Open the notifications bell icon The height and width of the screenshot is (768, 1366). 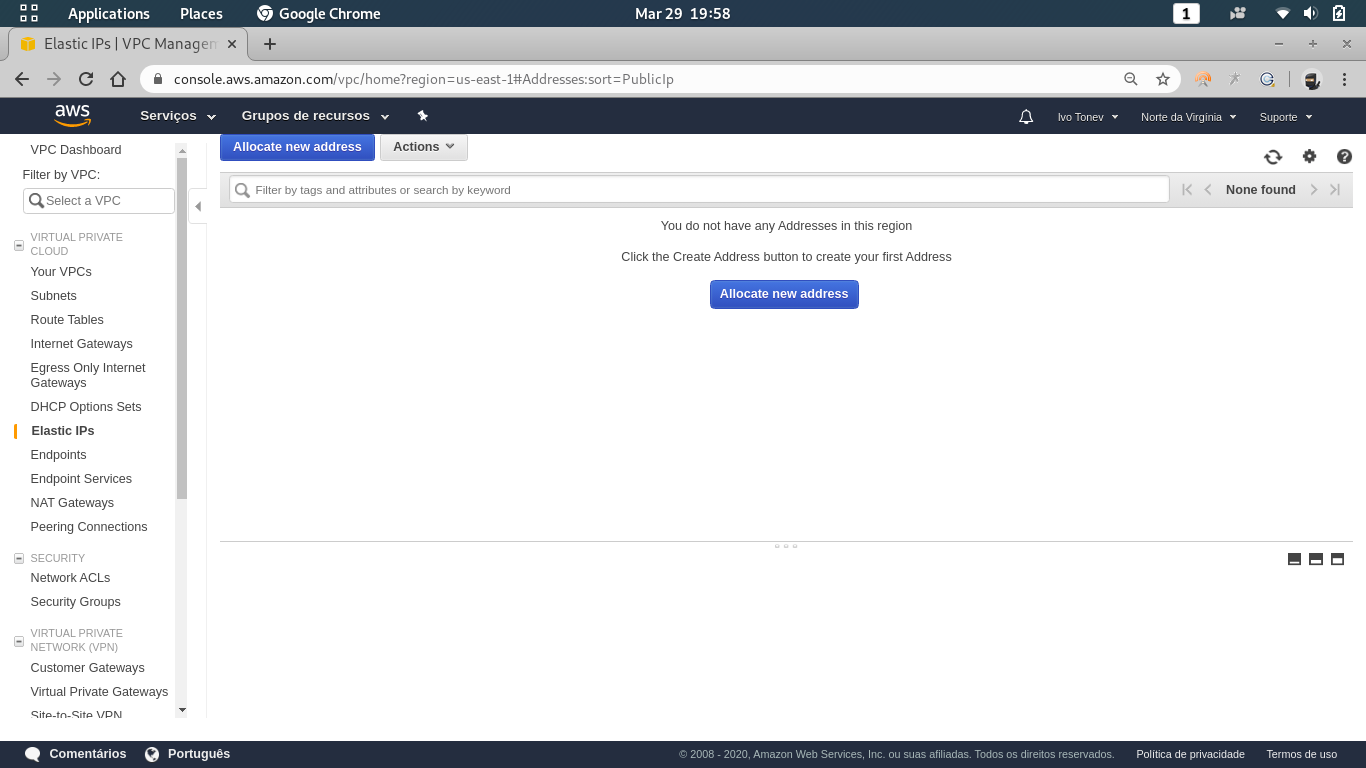[1026, 117]
